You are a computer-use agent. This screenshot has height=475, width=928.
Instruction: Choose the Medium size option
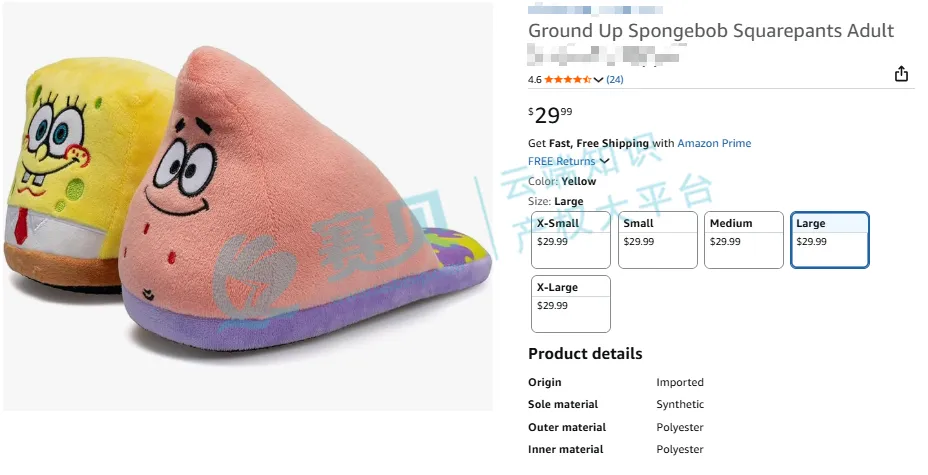click(x=743, y=240)
